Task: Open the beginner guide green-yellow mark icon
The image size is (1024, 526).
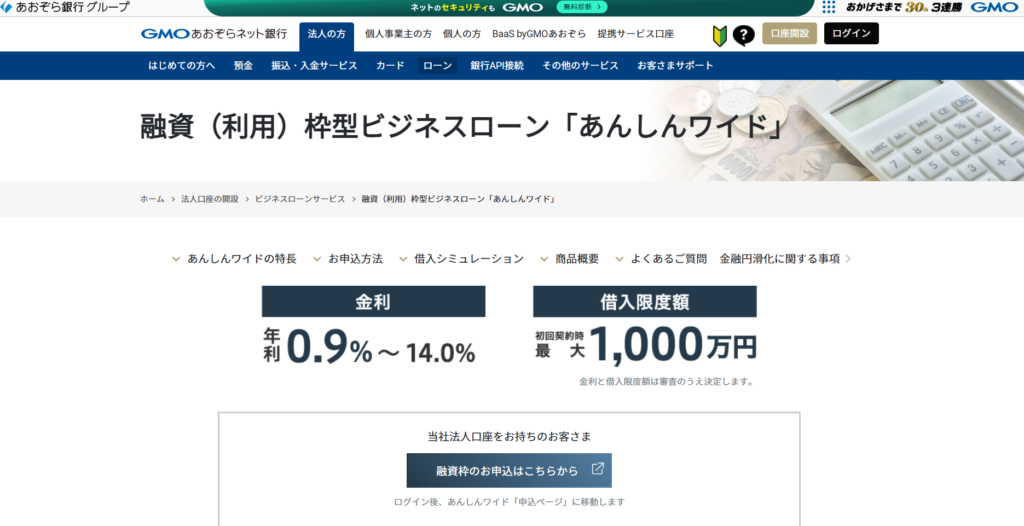Action: tap(719, 35)
